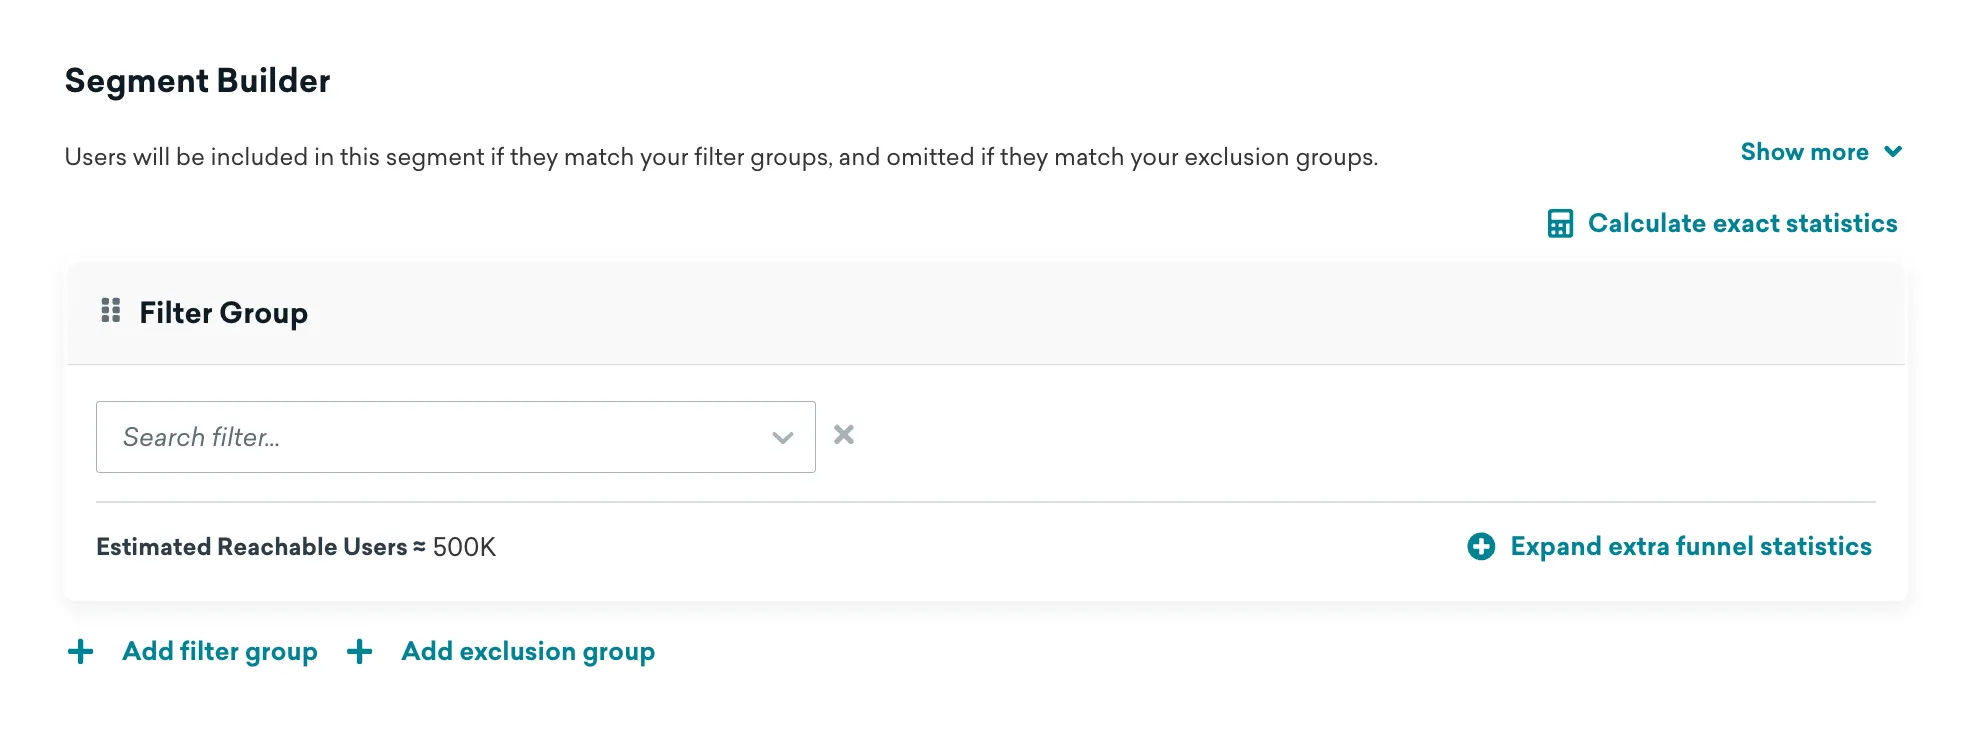Viewport: 1968px width, 742px height.
Task: Click the segment inclusion description text
Action: (x=720, y=157)
